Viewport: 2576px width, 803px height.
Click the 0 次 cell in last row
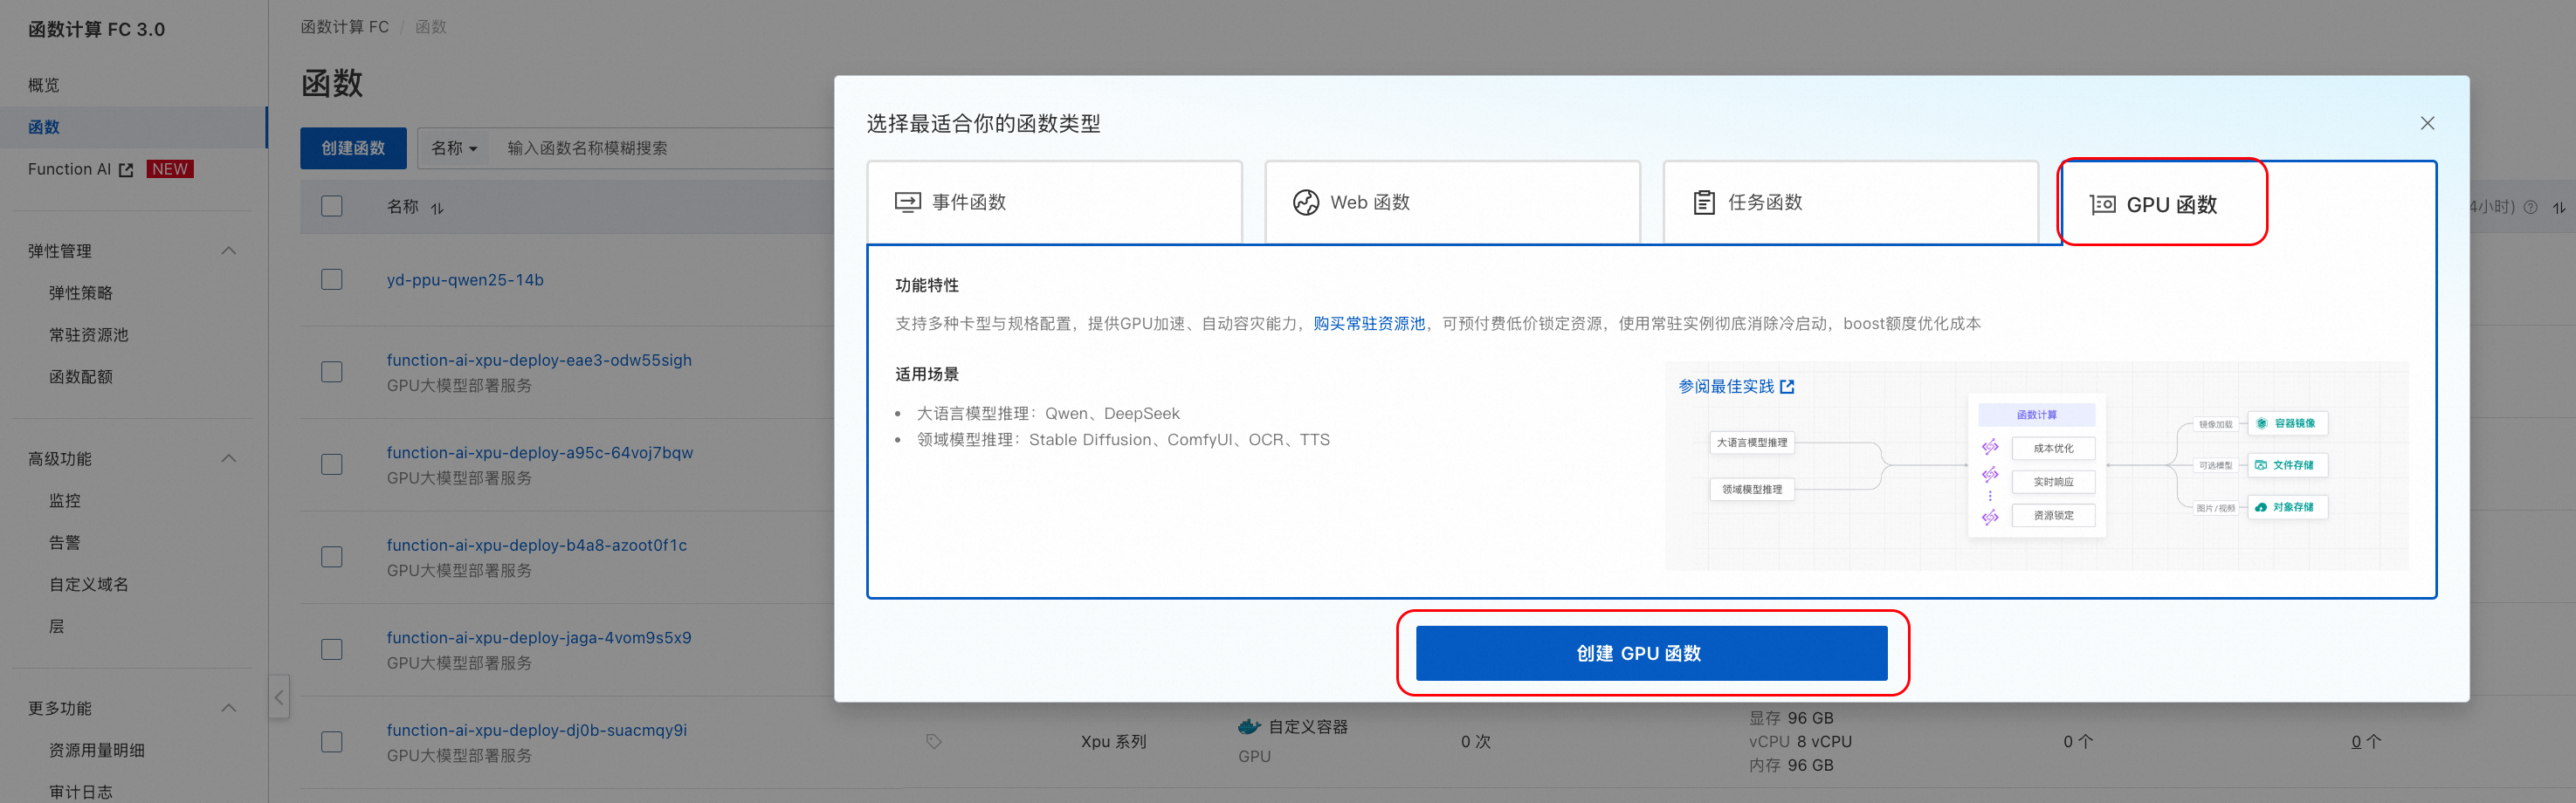click(x=1475, y=742)
